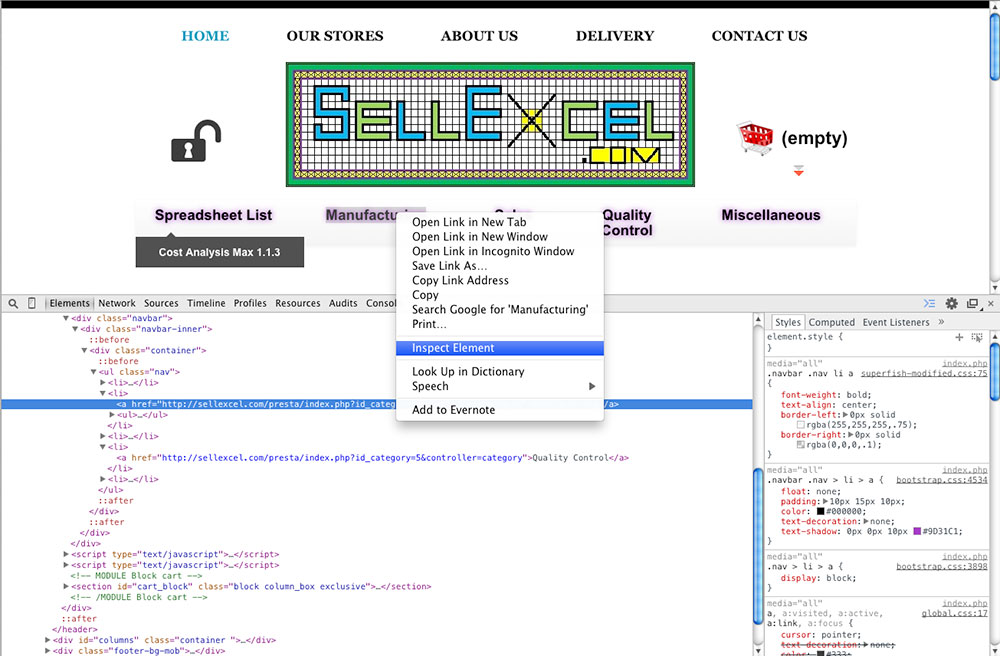Choose Add to Evernote
Image resolution: width=1000 pixels, height=656 pixels.
(x=500, y=410)
